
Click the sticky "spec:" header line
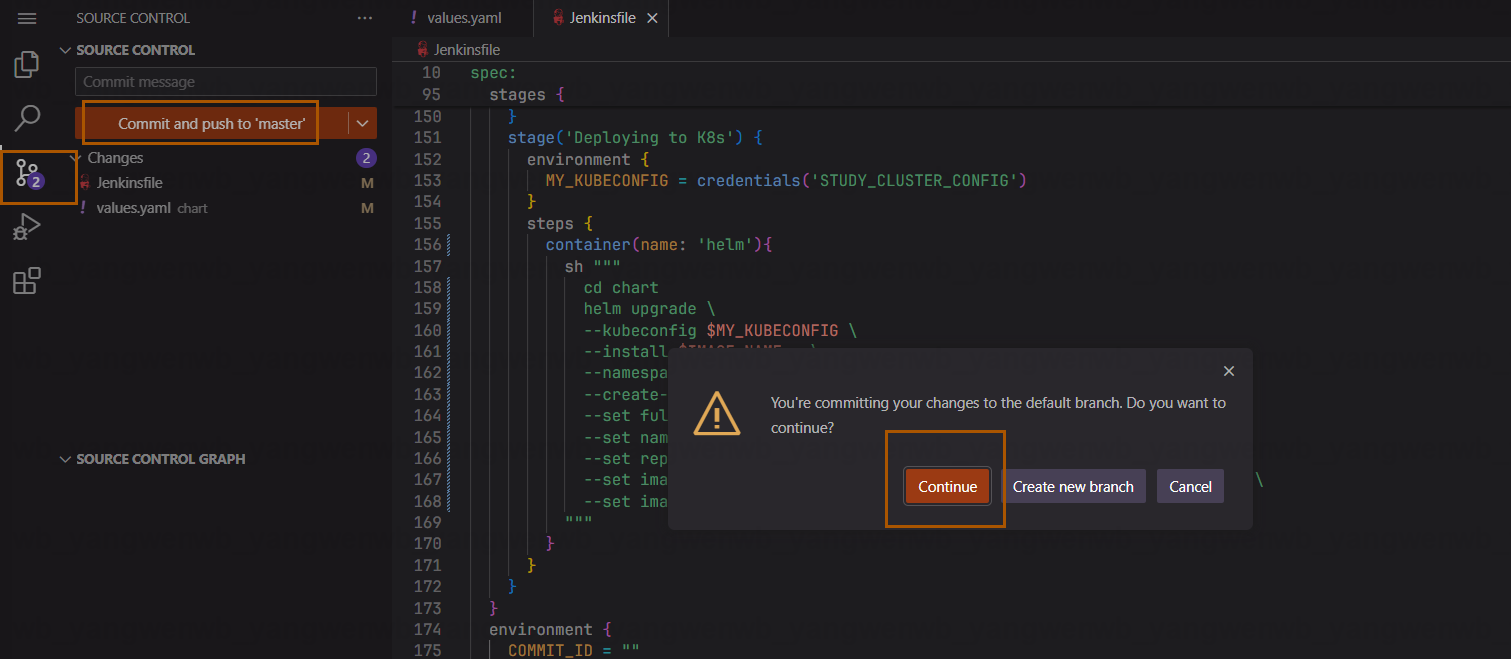(x=493, y=73)
